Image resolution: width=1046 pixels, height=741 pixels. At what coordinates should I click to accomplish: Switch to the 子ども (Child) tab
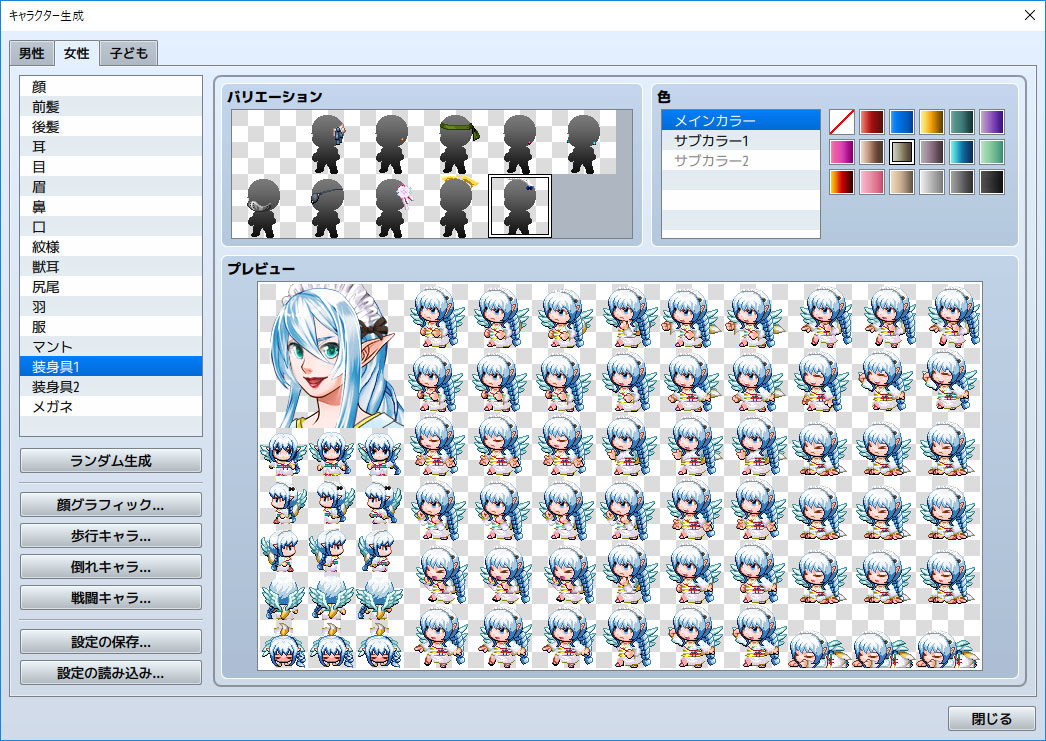[128, 53]
